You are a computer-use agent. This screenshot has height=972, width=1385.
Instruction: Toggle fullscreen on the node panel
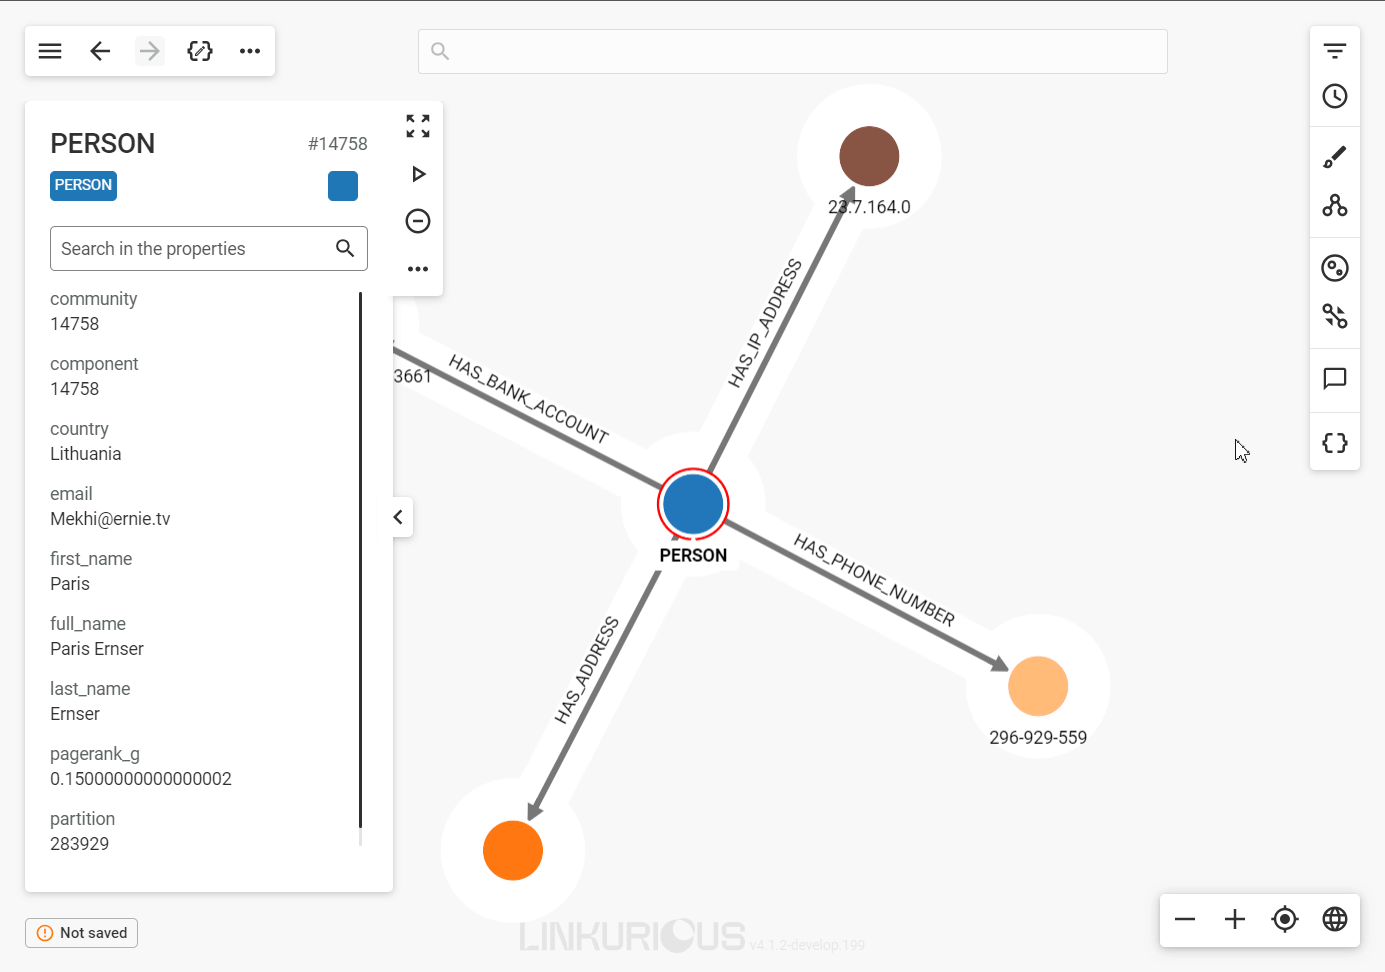point(418,126)
